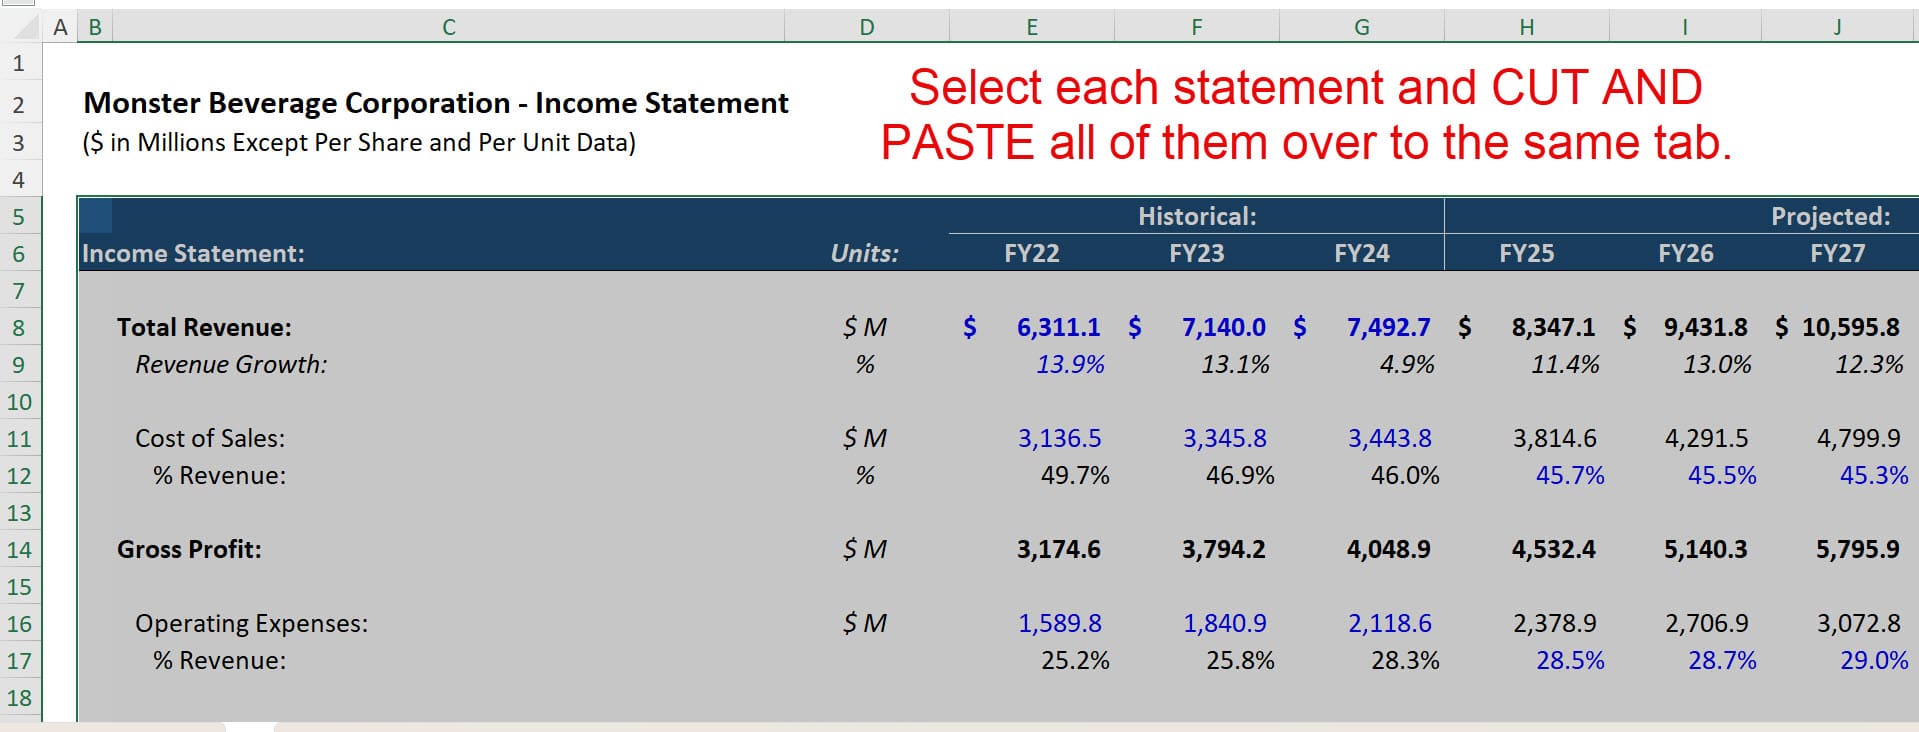Select column H header
Image resolution: width=1919 pixels, height=732 pixels.
(x=1526, y=28)
